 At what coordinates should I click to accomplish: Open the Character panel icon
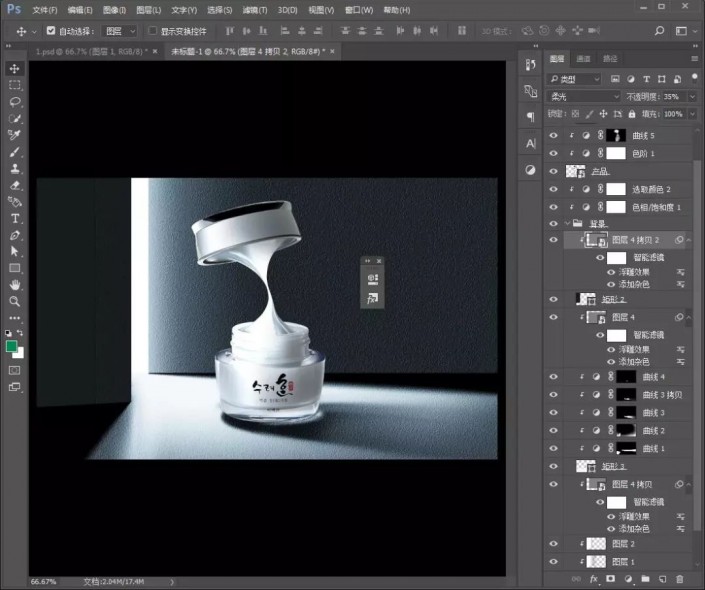[x=531, y=143]
